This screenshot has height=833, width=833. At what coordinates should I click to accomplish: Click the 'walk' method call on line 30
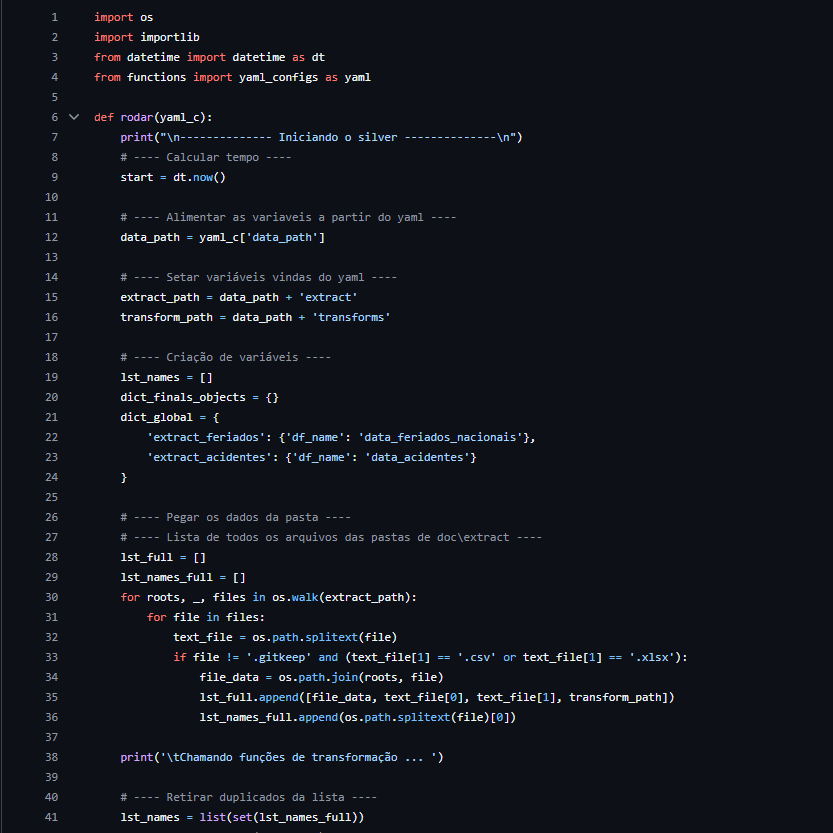point(305,597)
